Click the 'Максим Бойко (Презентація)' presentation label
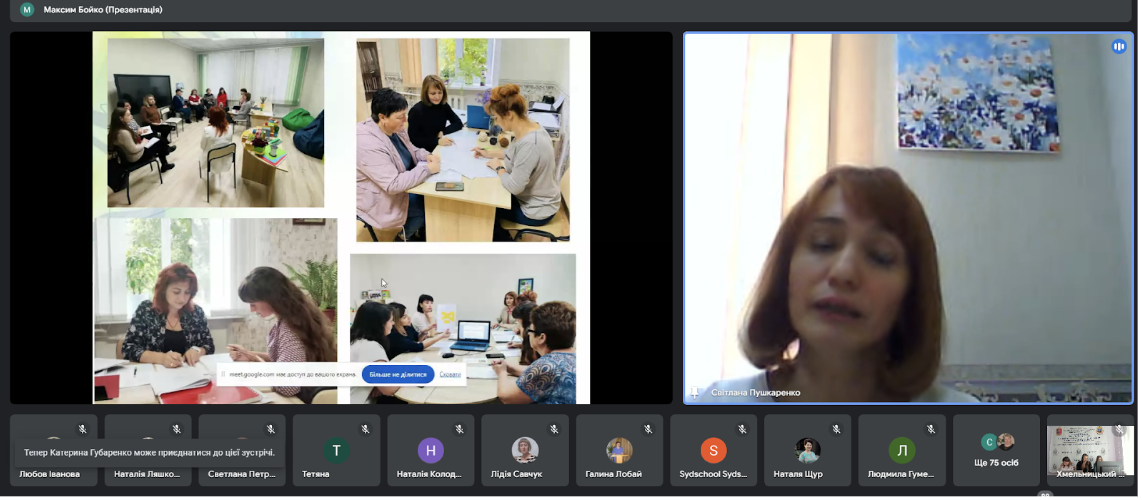1142x500 pixels. click(103, 9)
